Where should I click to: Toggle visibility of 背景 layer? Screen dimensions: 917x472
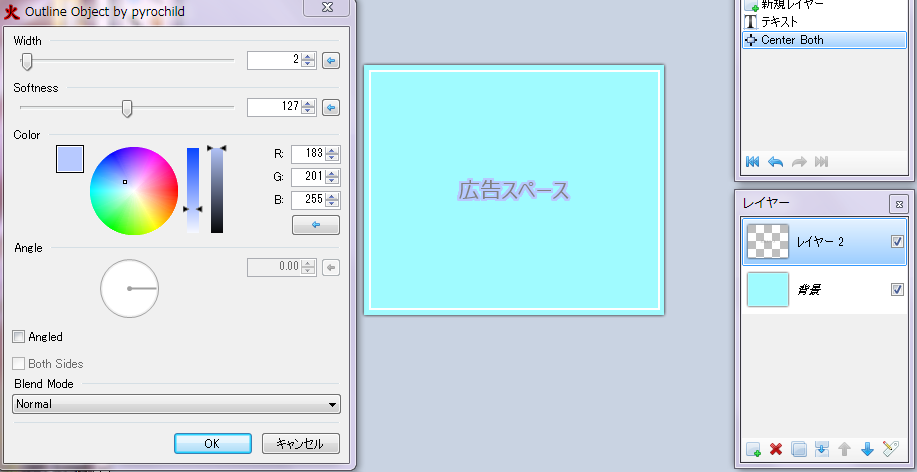897,290
